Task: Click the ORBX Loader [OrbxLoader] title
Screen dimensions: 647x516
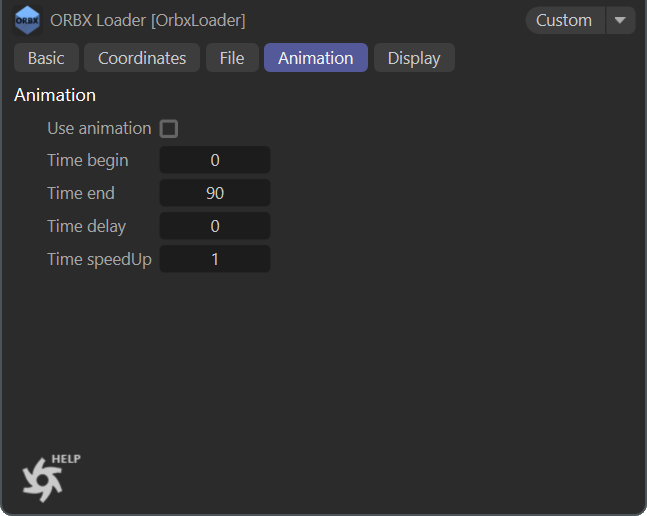Action: pos(148,20)
